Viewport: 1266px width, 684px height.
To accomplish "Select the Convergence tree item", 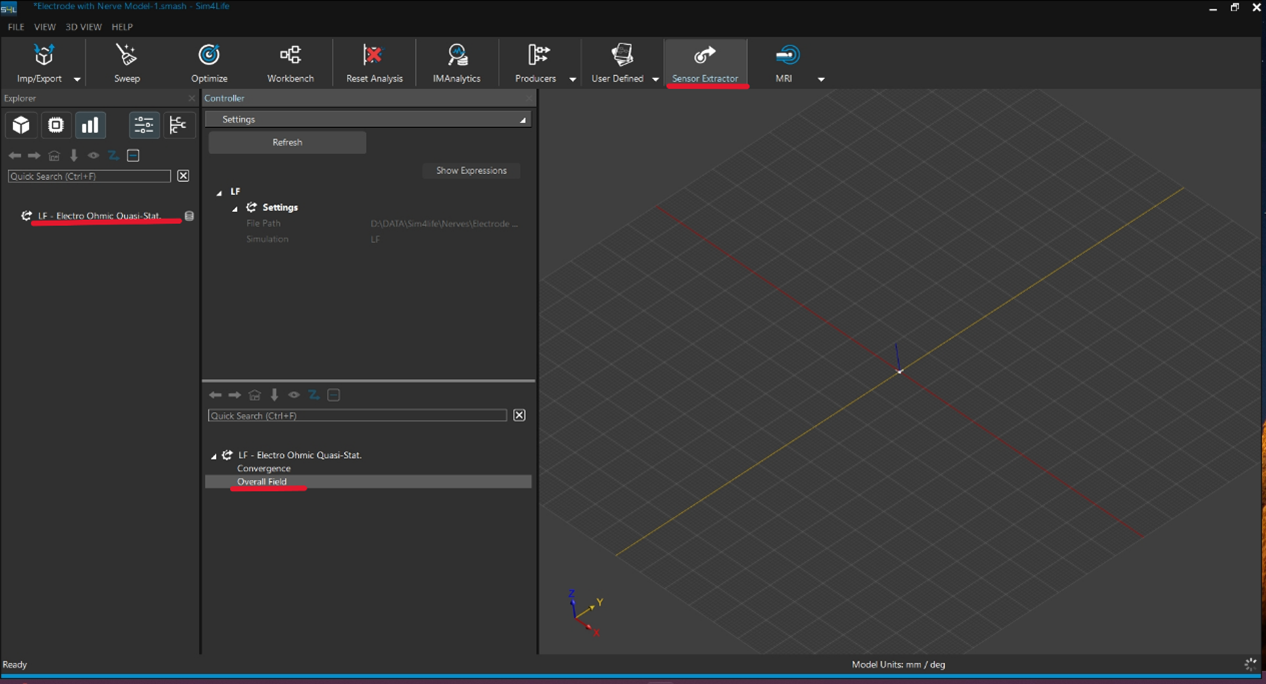I will tap(264, 468).
